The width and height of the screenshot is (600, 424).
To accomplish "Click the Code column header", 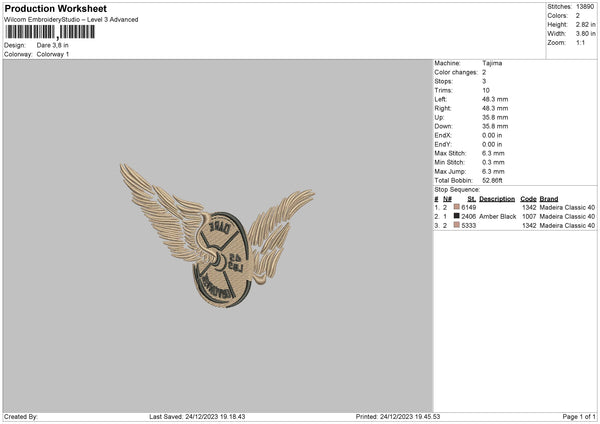I will click(528, 199).
